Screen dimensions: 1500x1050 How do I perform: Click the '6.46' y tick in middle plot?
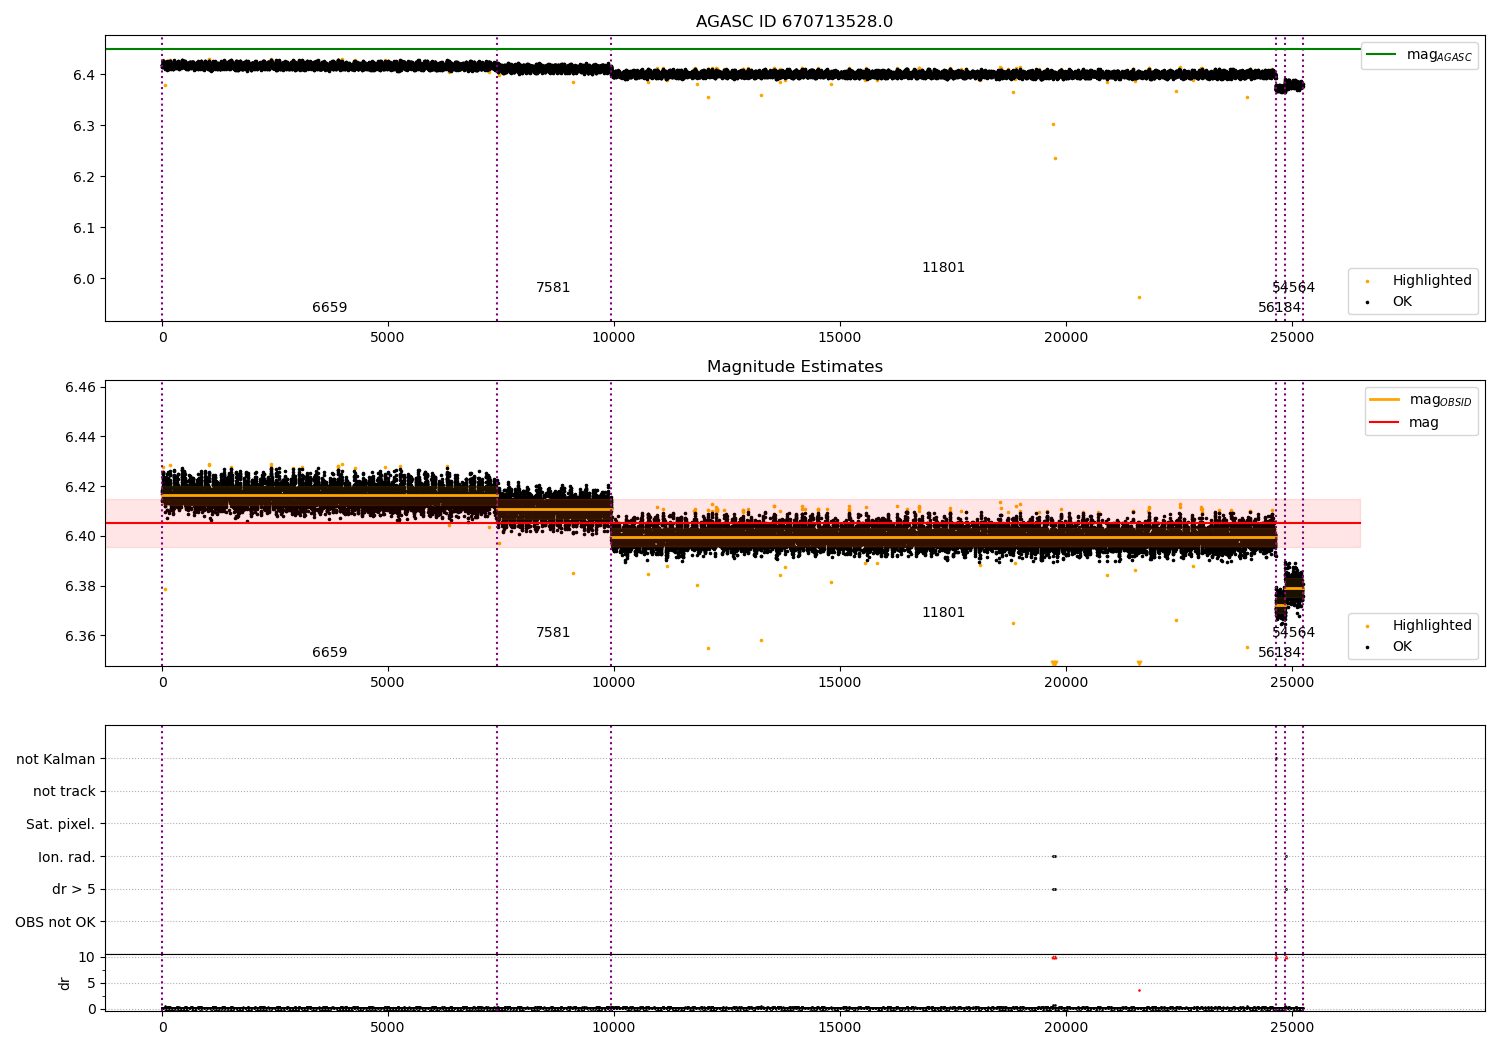point(81,387)
